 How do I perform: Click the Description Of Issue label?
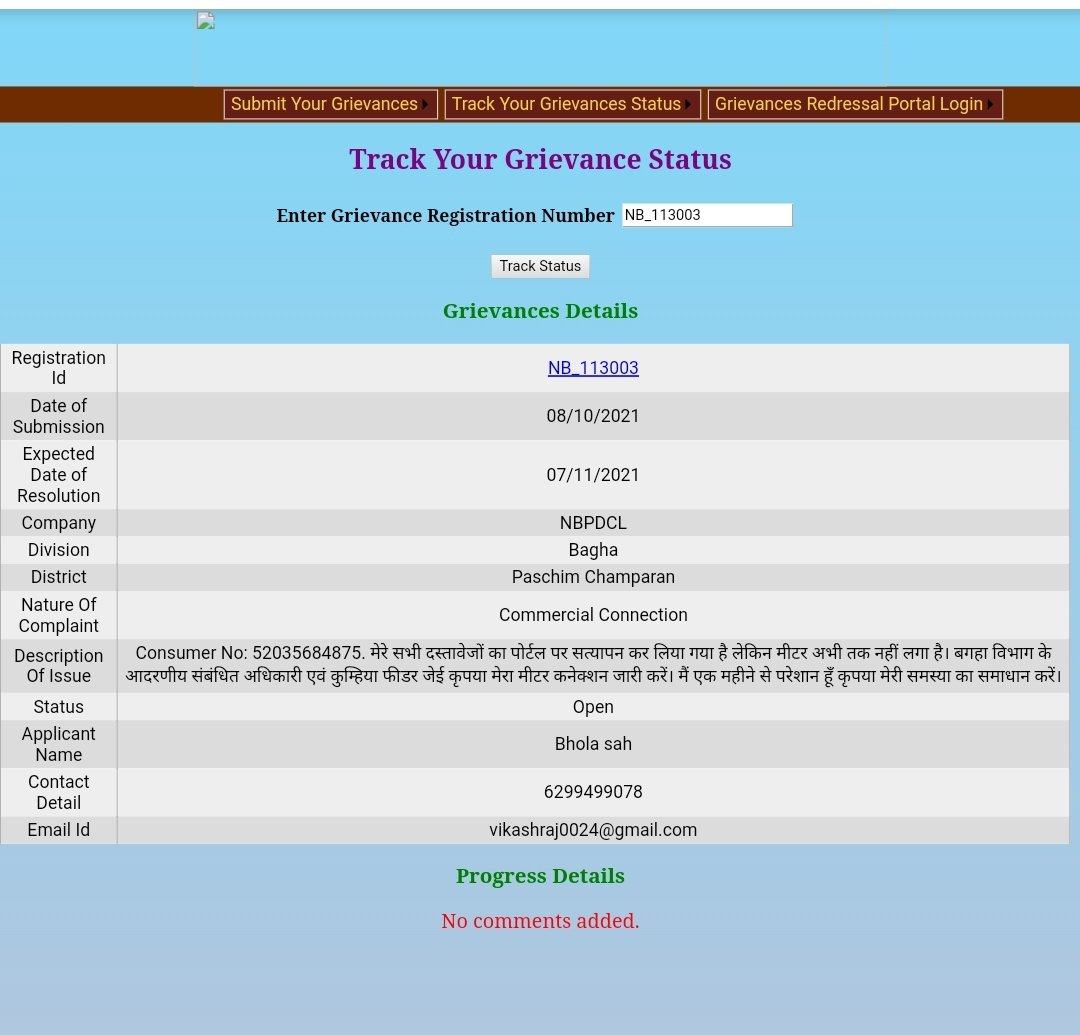(x=59, y=665)
